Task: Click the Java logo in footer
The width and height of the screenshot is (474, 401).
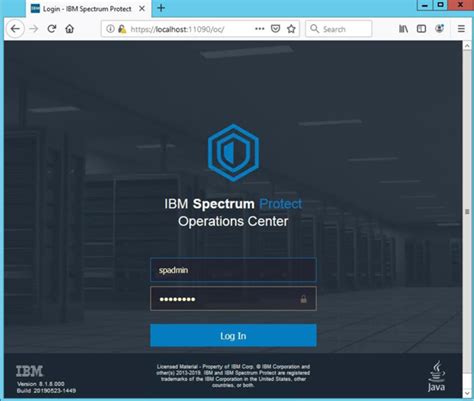Action: coord(436,376)
